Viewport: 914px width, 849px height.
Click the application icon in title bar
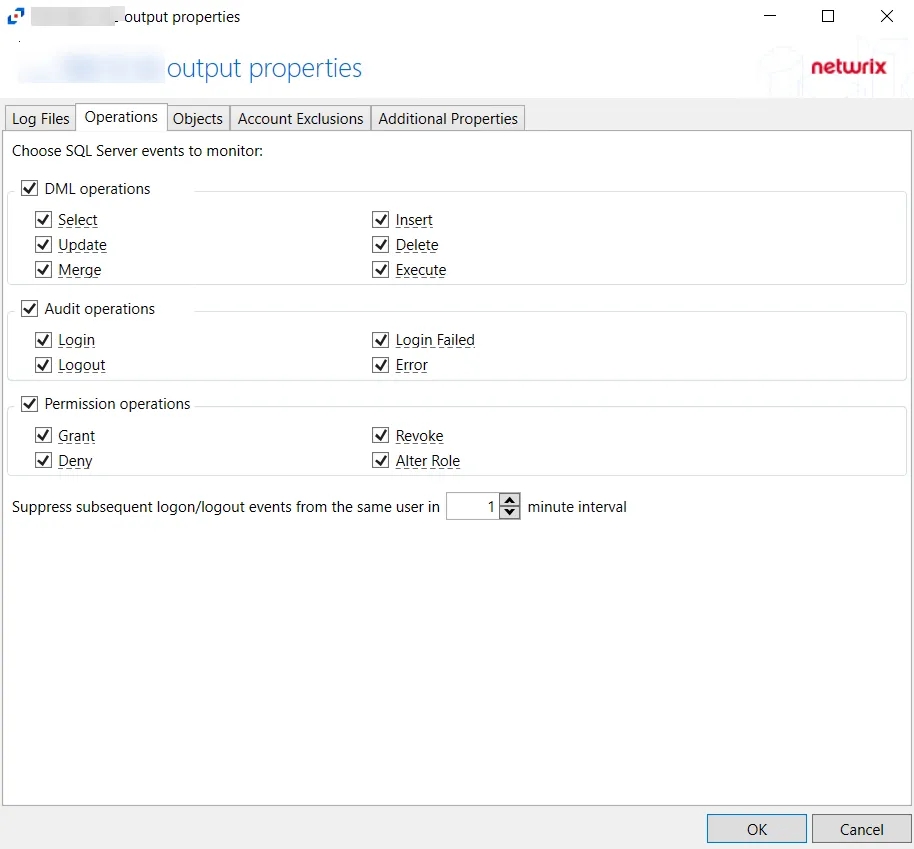point(16,16)
